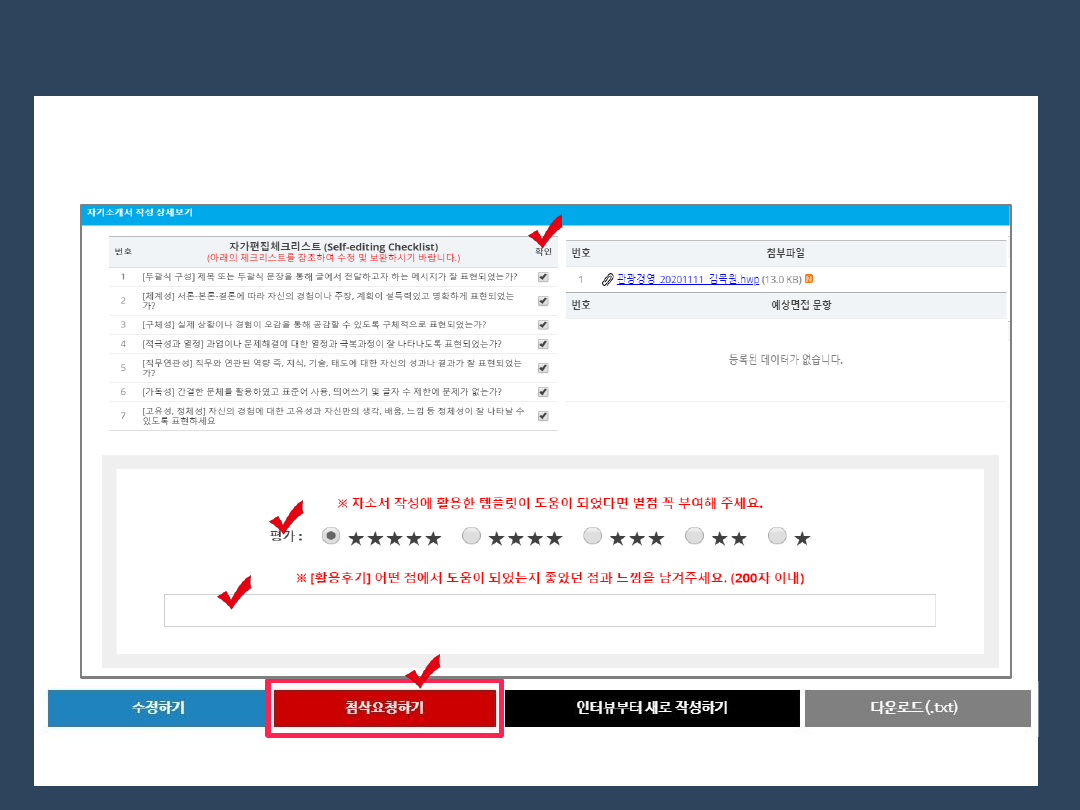Uncheck checklist item 4 (적극성과 열정)
Image resolution: width=1080 pixels, height=810 pixels.
point(543,344)
